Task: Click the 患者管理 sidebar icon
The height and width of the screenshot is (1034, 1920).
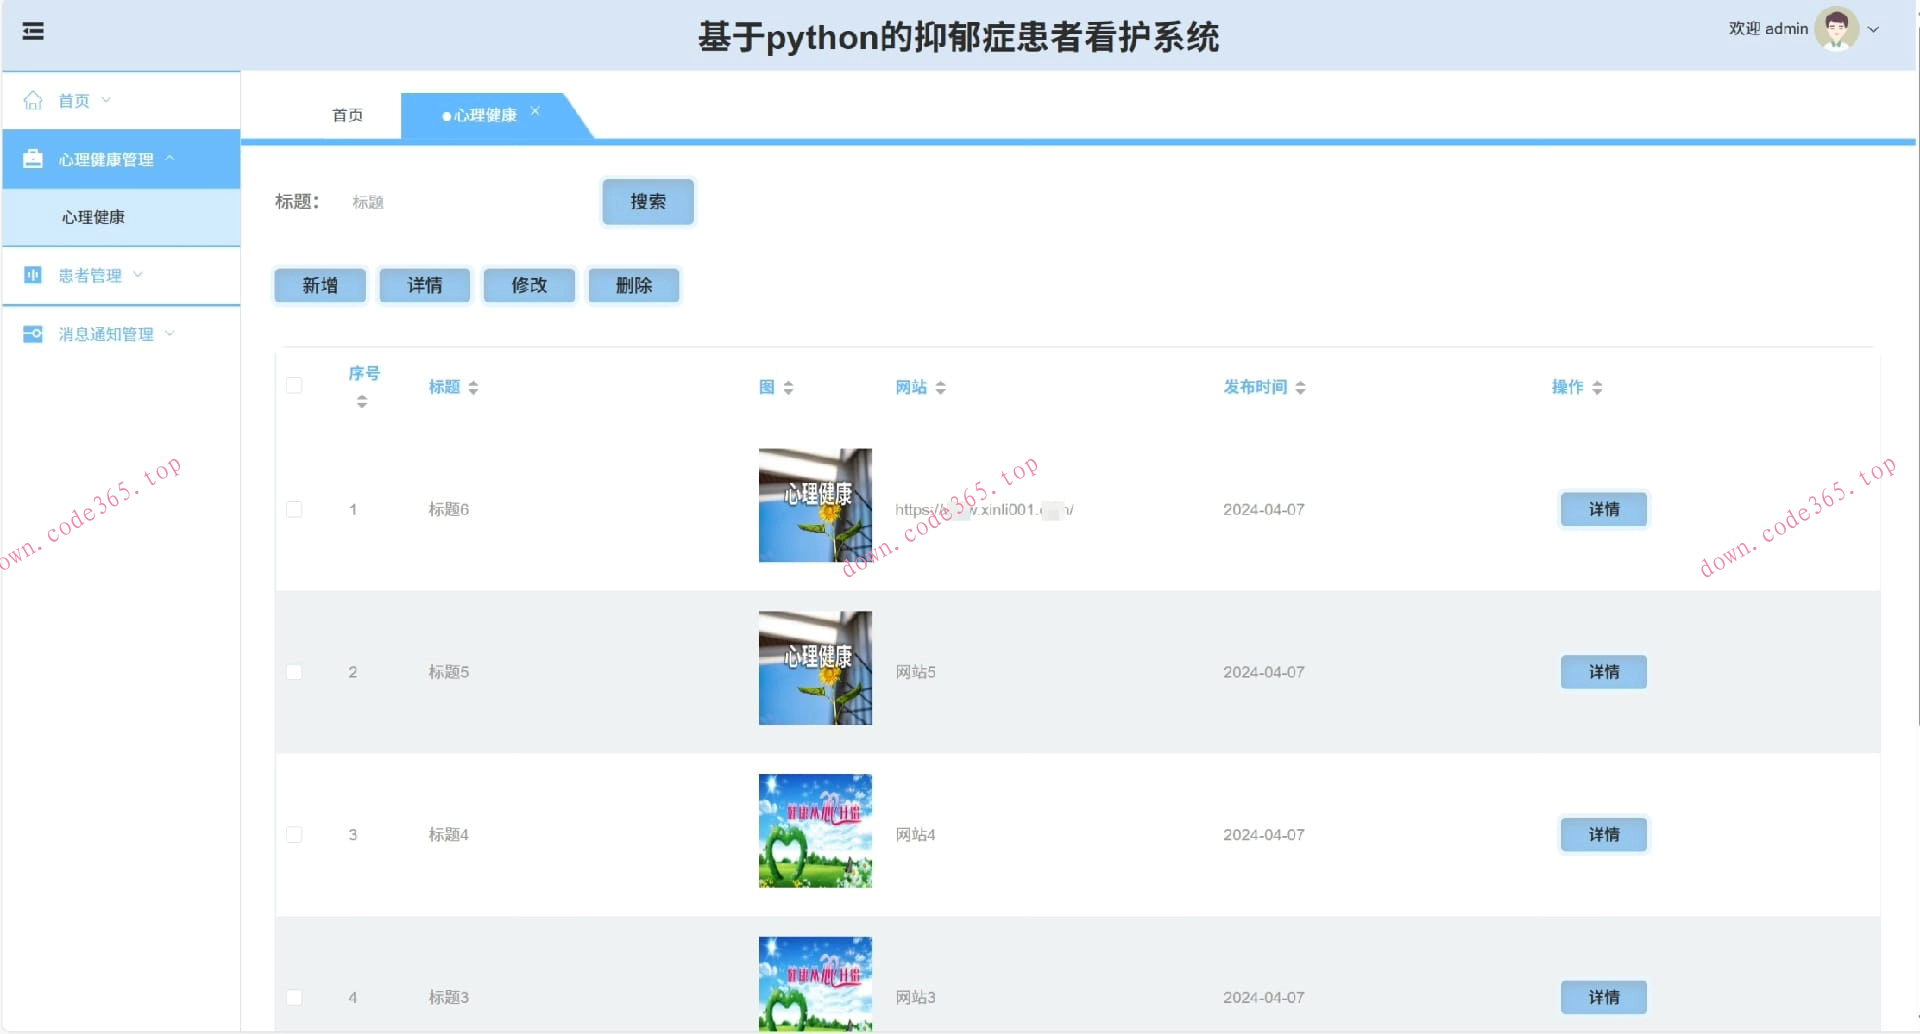Action: click(33, 275)
